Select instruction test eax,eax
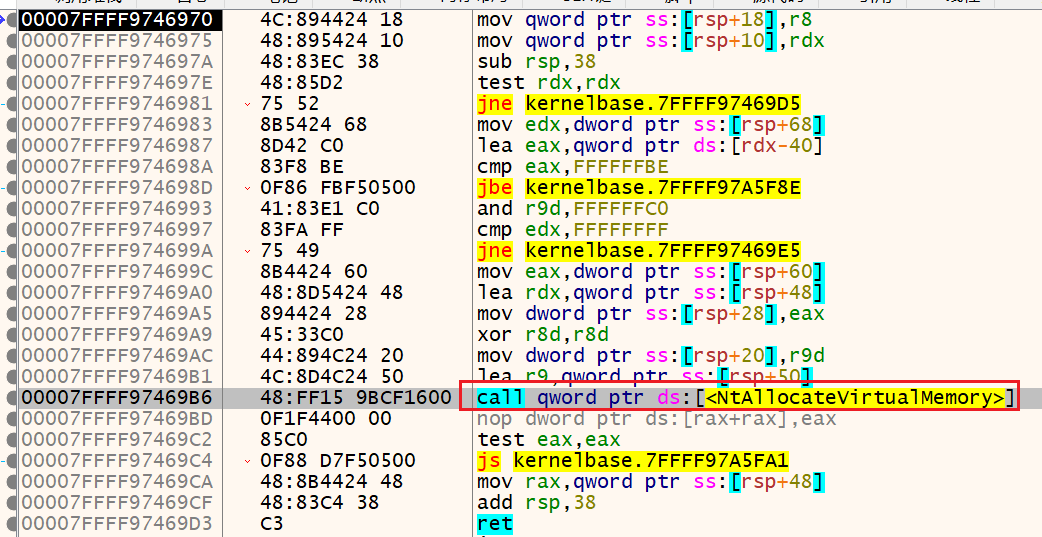Viewport: 1042px width, 537px height. point(549,440)
